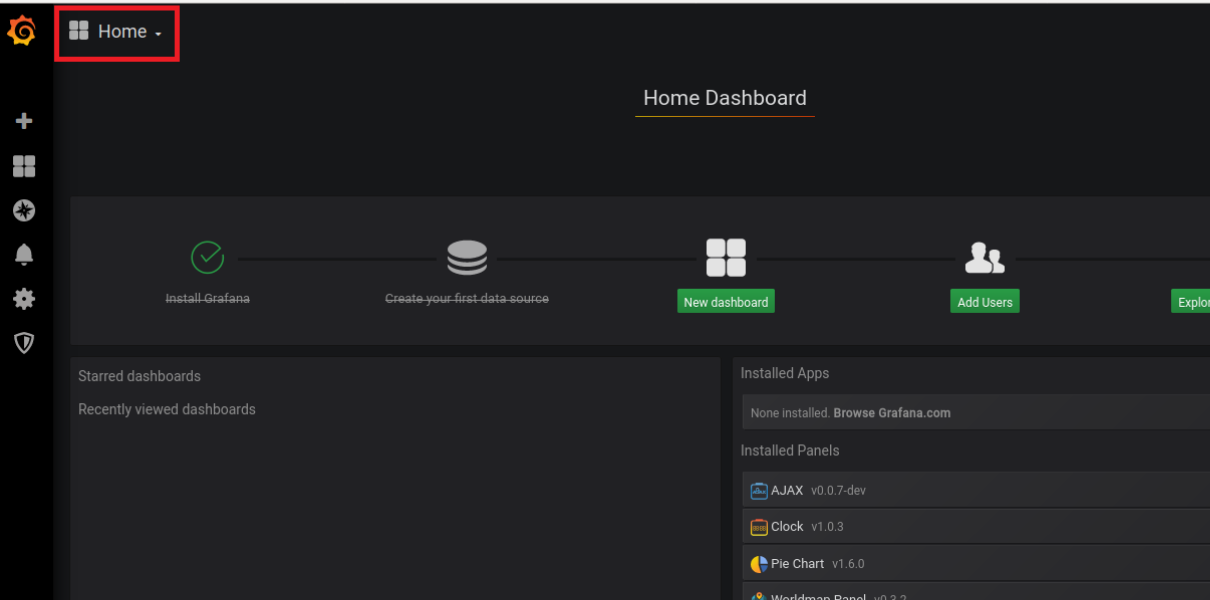1210x600 pixels.
Task: Open the Dashboards grid icon in sidebar
Action: [x=24, y=166]
